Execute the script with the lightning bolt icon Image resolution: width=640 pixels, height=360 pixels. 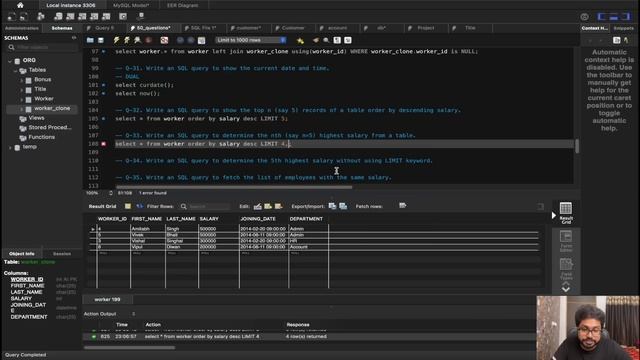click(x=116, y=40)
